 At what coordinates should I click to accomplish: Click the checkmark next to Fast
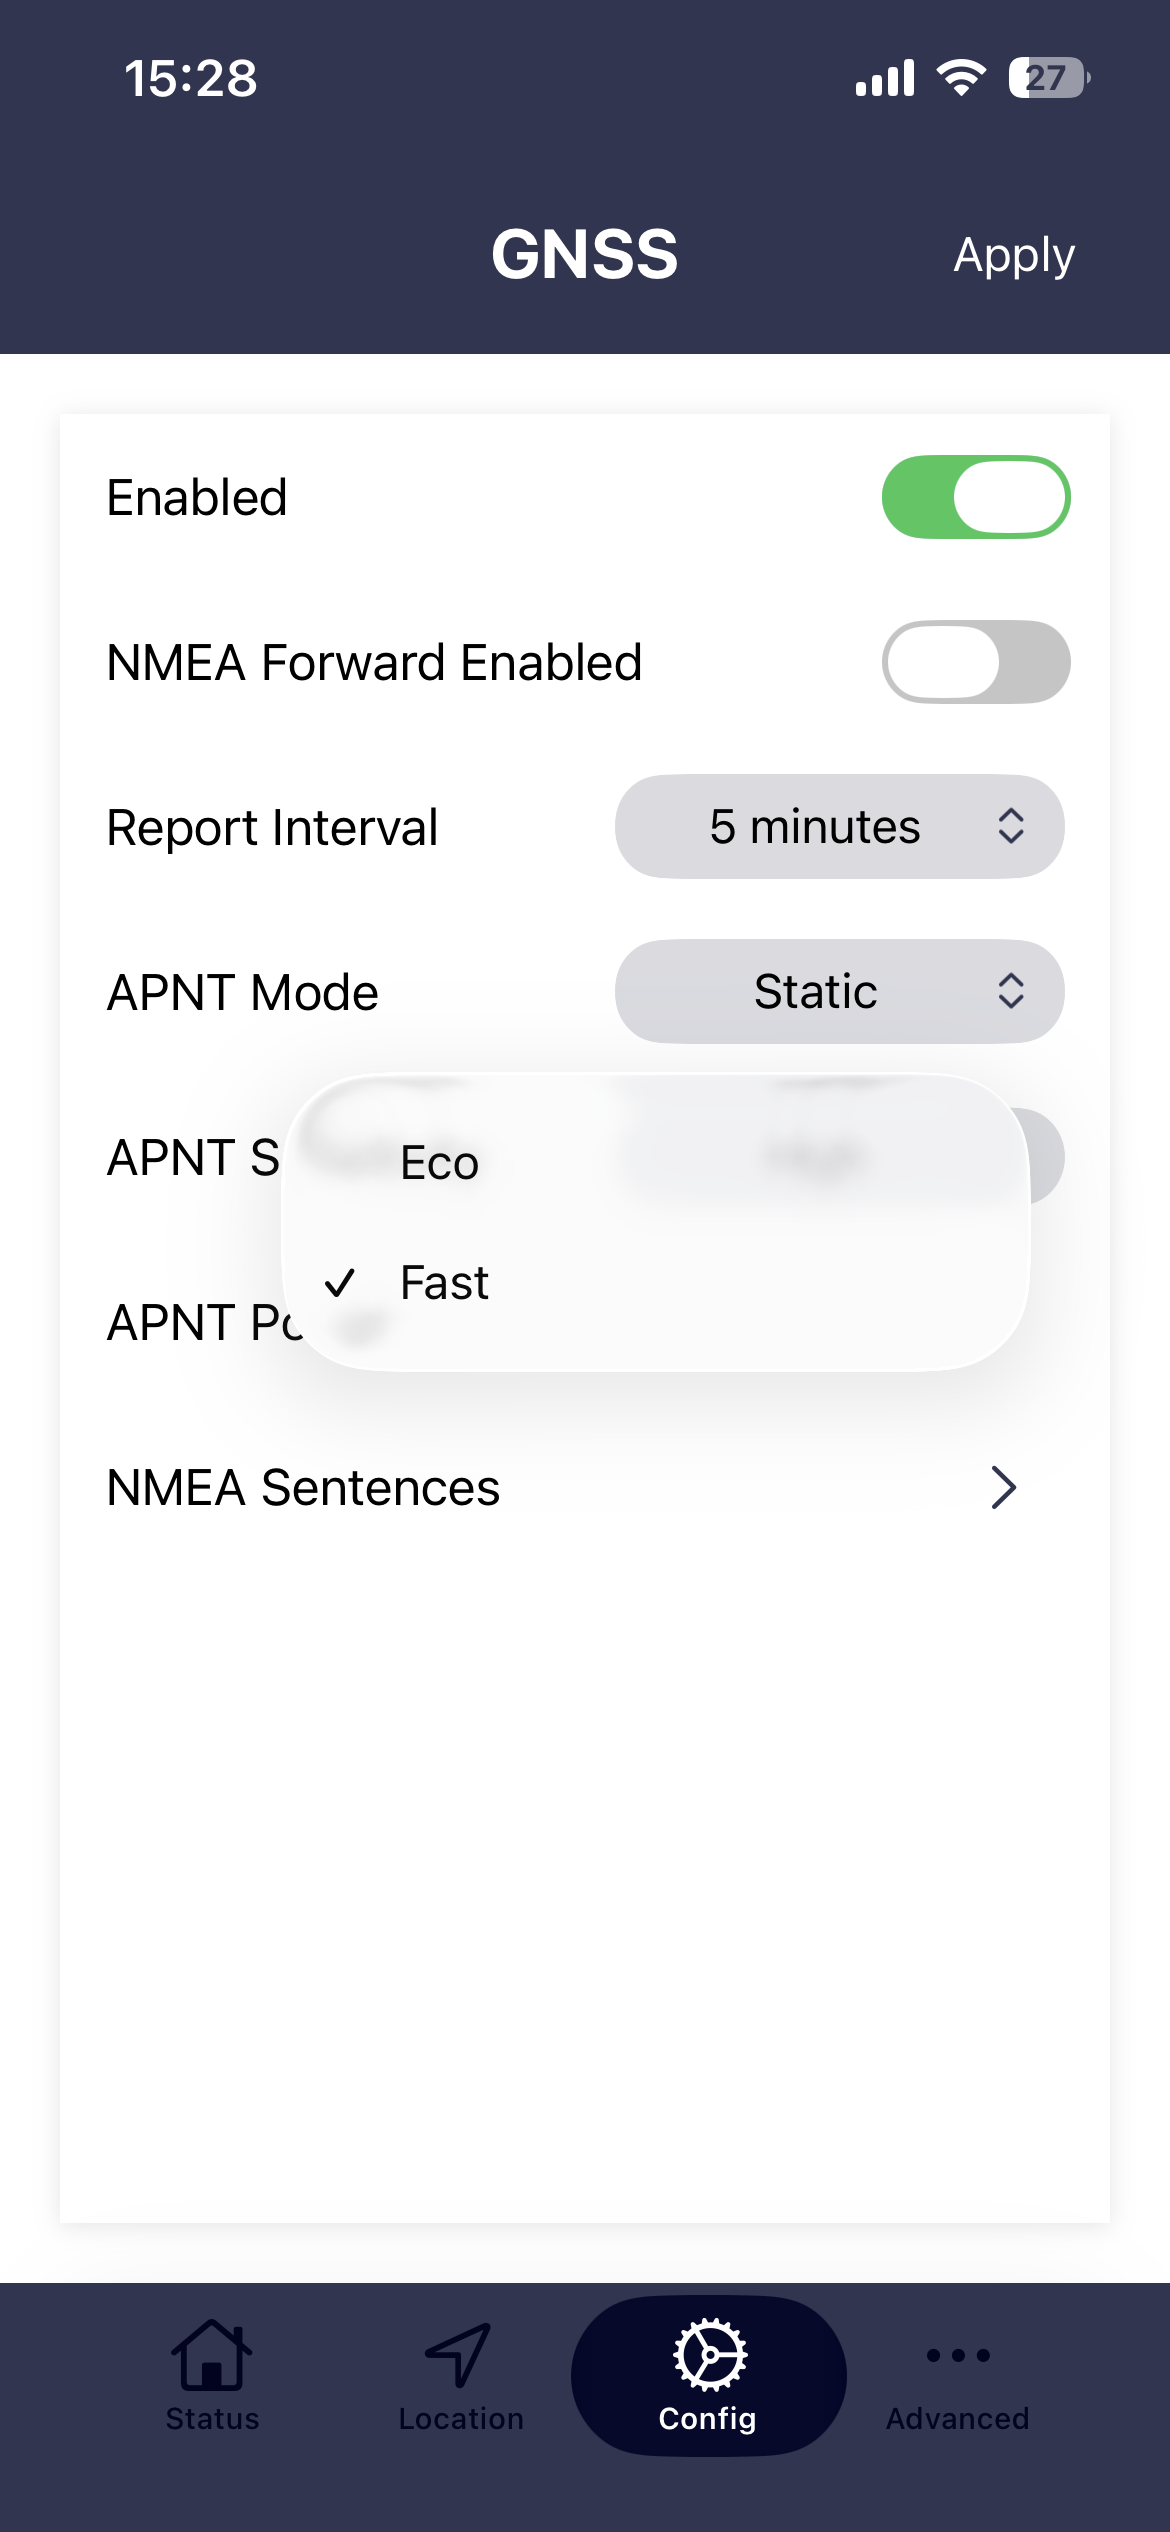(x=340, y=1282)
